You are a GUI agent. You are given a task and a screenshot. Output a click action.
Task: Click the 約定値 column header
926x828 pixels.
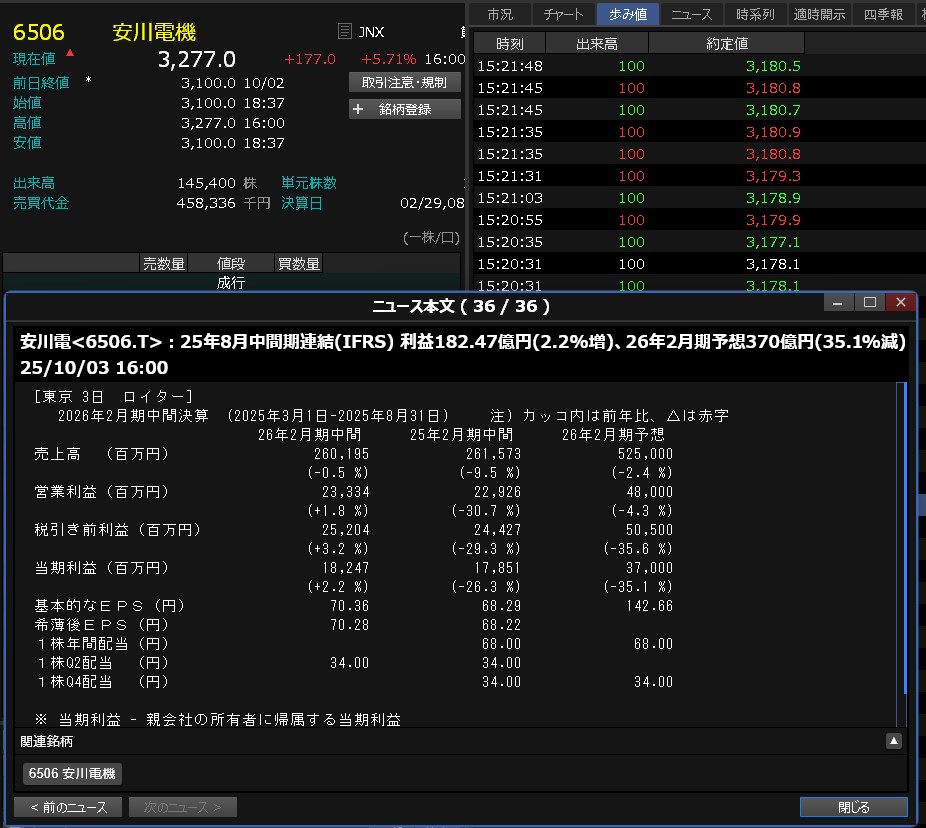point(726,43)
